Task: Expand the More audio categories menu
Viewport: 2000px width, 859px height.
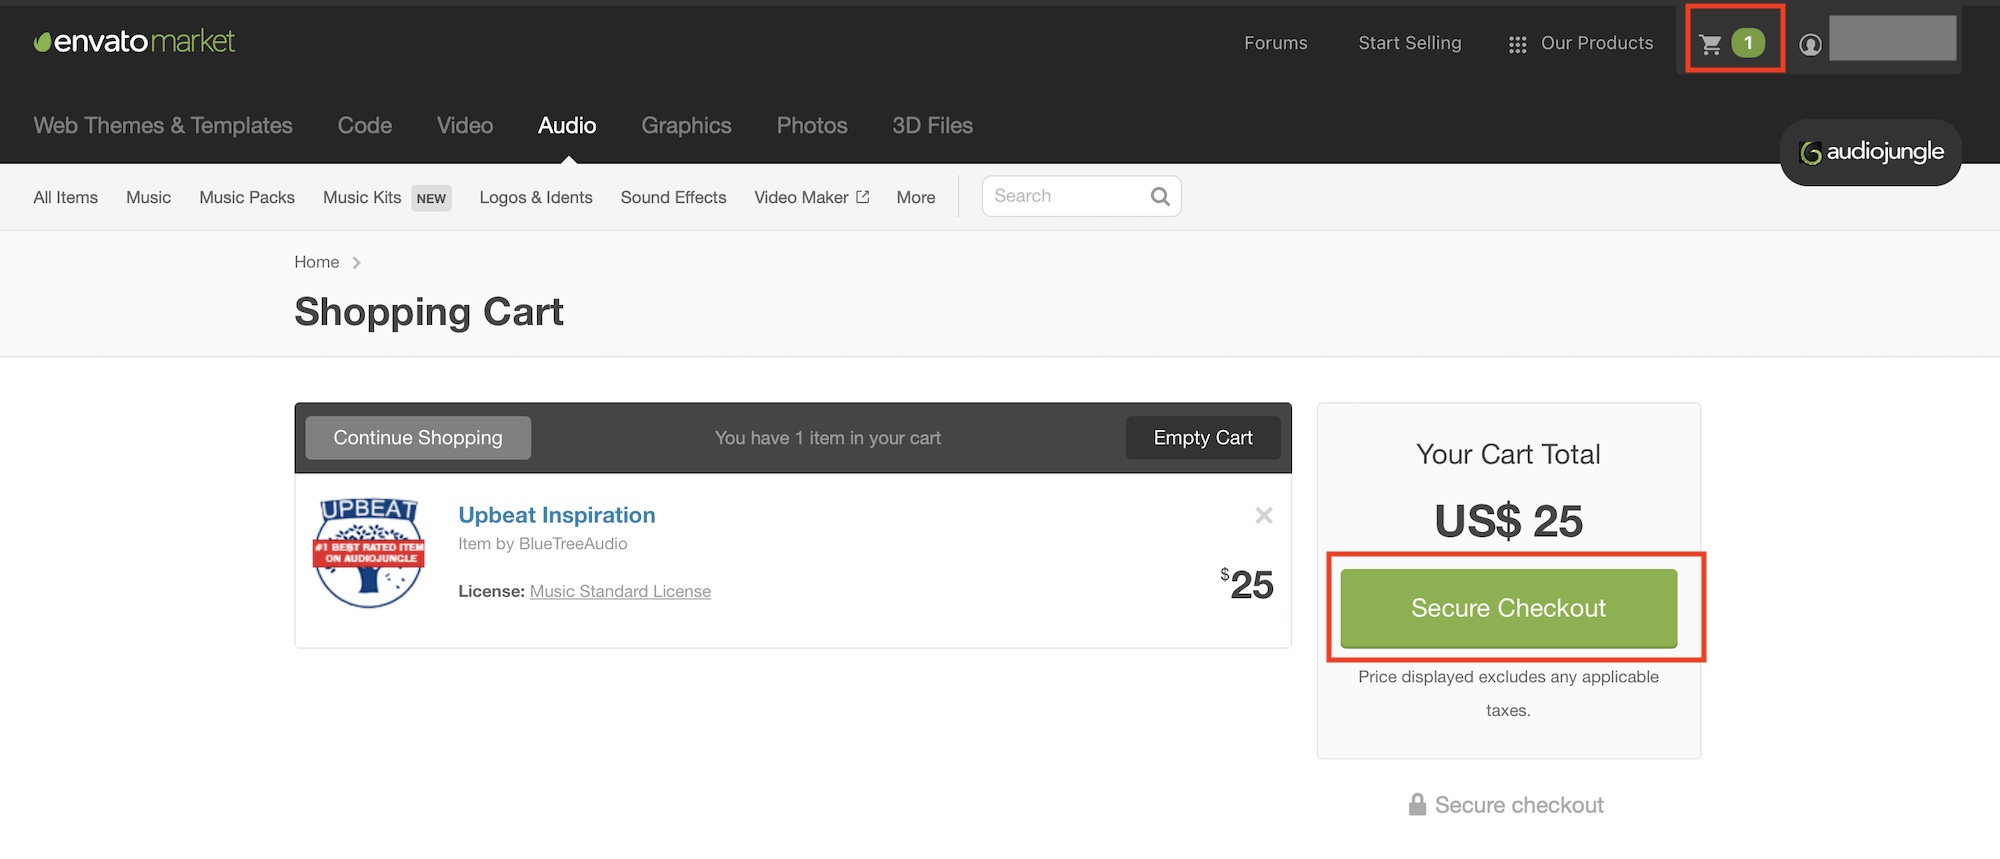Action: point(916,198)
